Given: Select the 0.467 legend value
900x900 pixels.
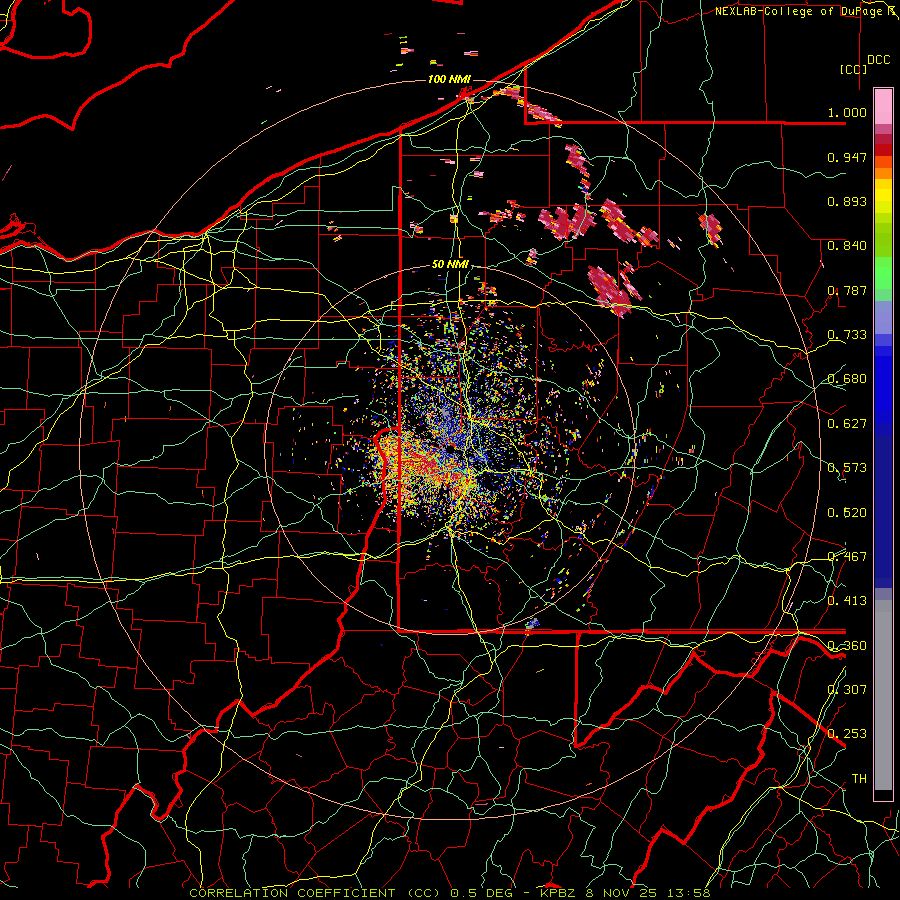Looking at the screenshot, I should (x=847, y=557).
